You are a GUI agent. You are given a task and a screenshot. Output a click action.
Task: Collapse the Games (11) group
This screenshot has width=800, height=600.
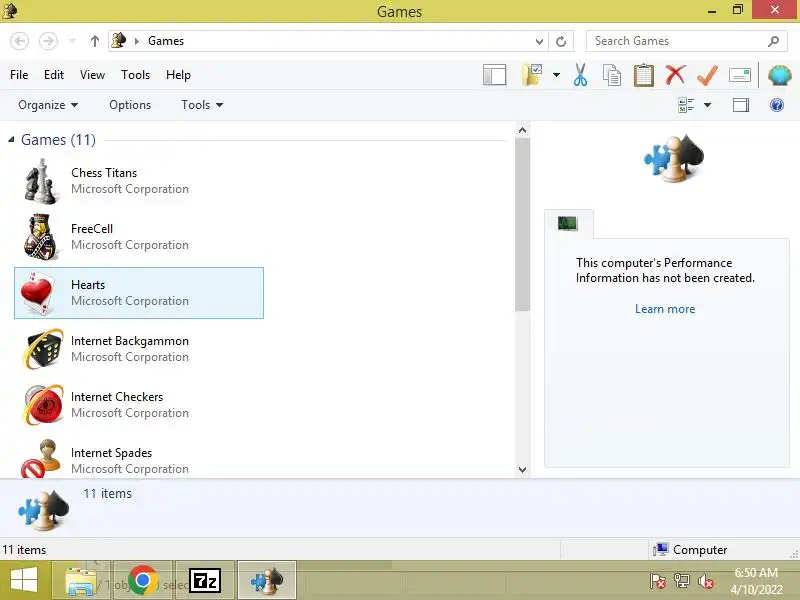click(11, 139)
